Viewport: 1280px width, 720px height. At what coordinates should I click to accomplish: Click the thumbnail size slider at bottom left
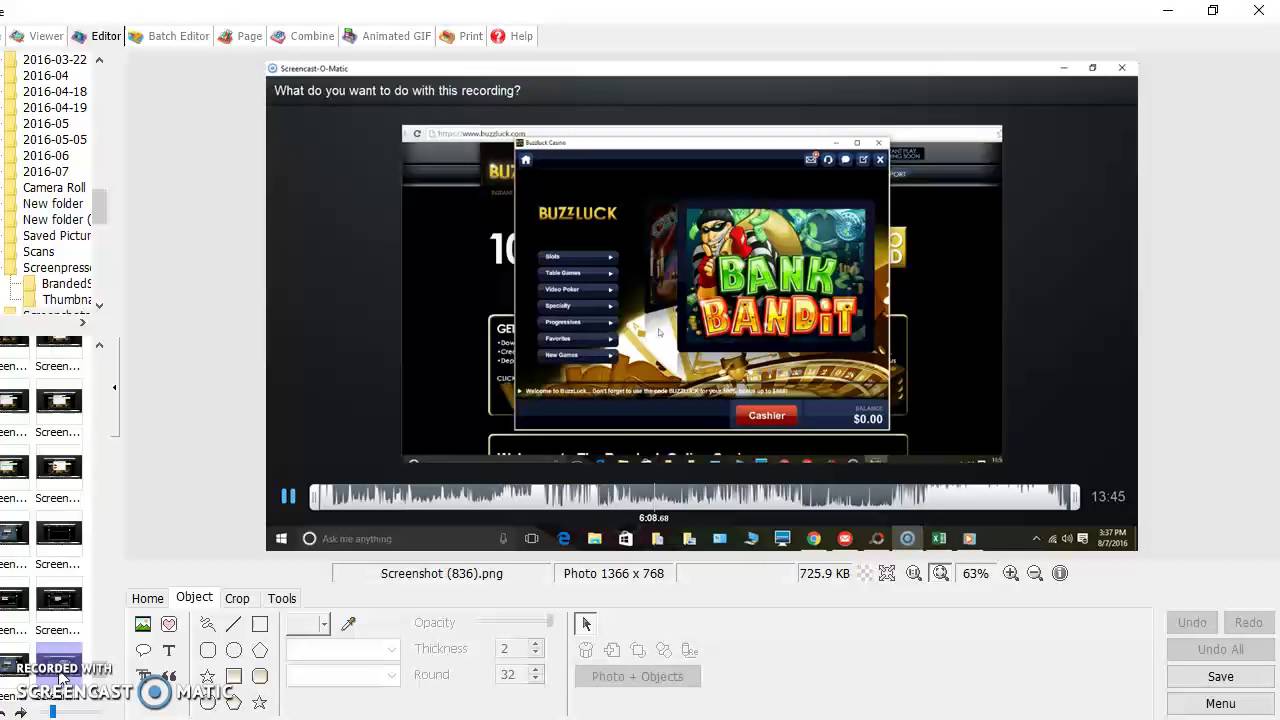[53, 712]
